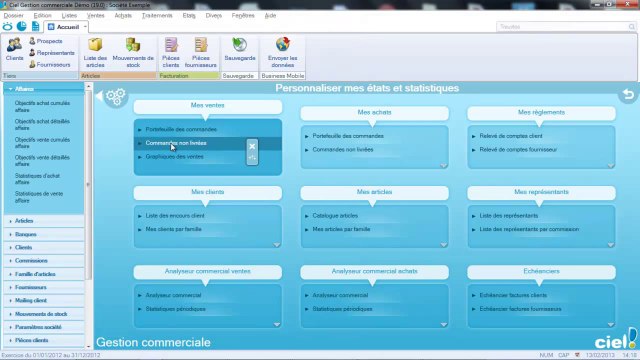Open Echéancier factures clients
640x360 pixels.
pyautogui.click(x=513, y=295)
